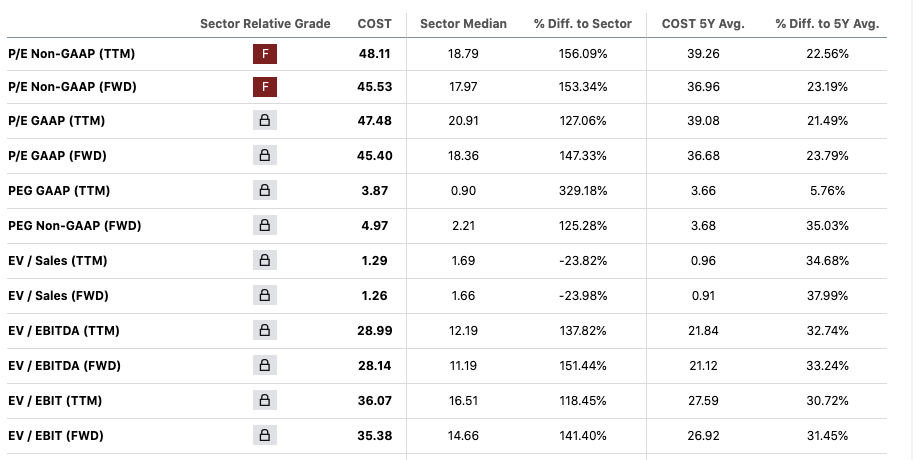Click the Sector Relative Grade column header
913x460 pixels.
click(x=265, y=23)
